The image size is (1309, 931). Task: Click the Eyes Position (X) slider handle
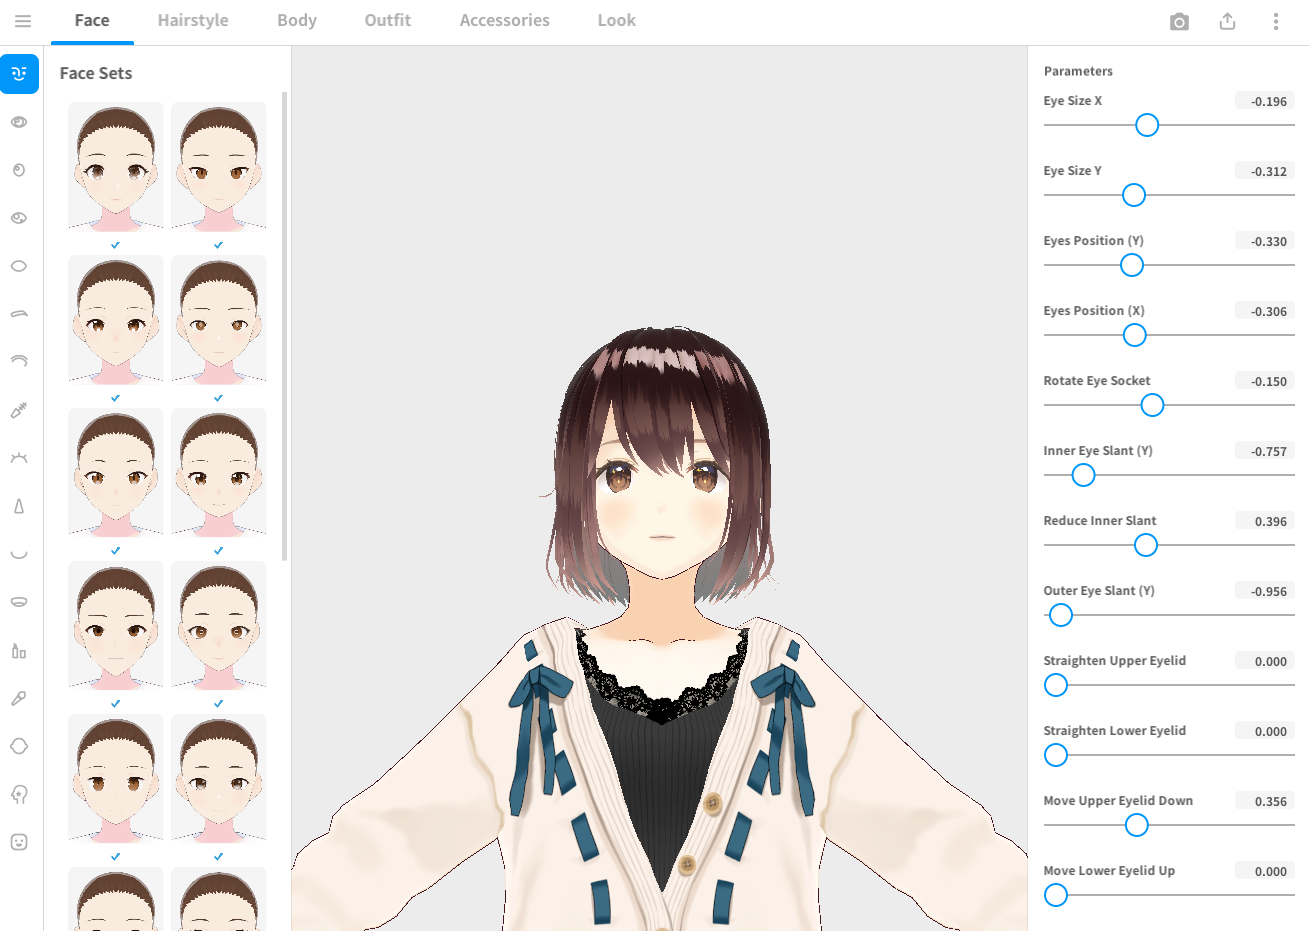(1134, 335)
